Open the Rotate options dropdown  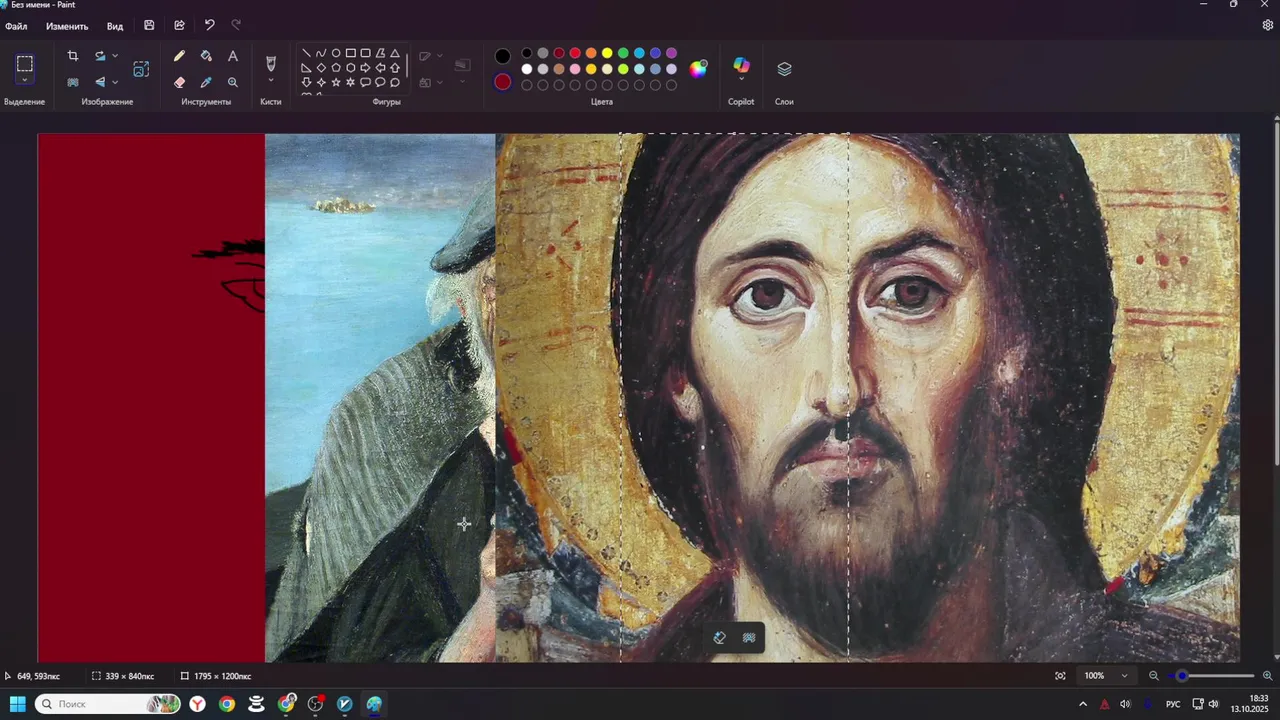(x=115, y=56)
